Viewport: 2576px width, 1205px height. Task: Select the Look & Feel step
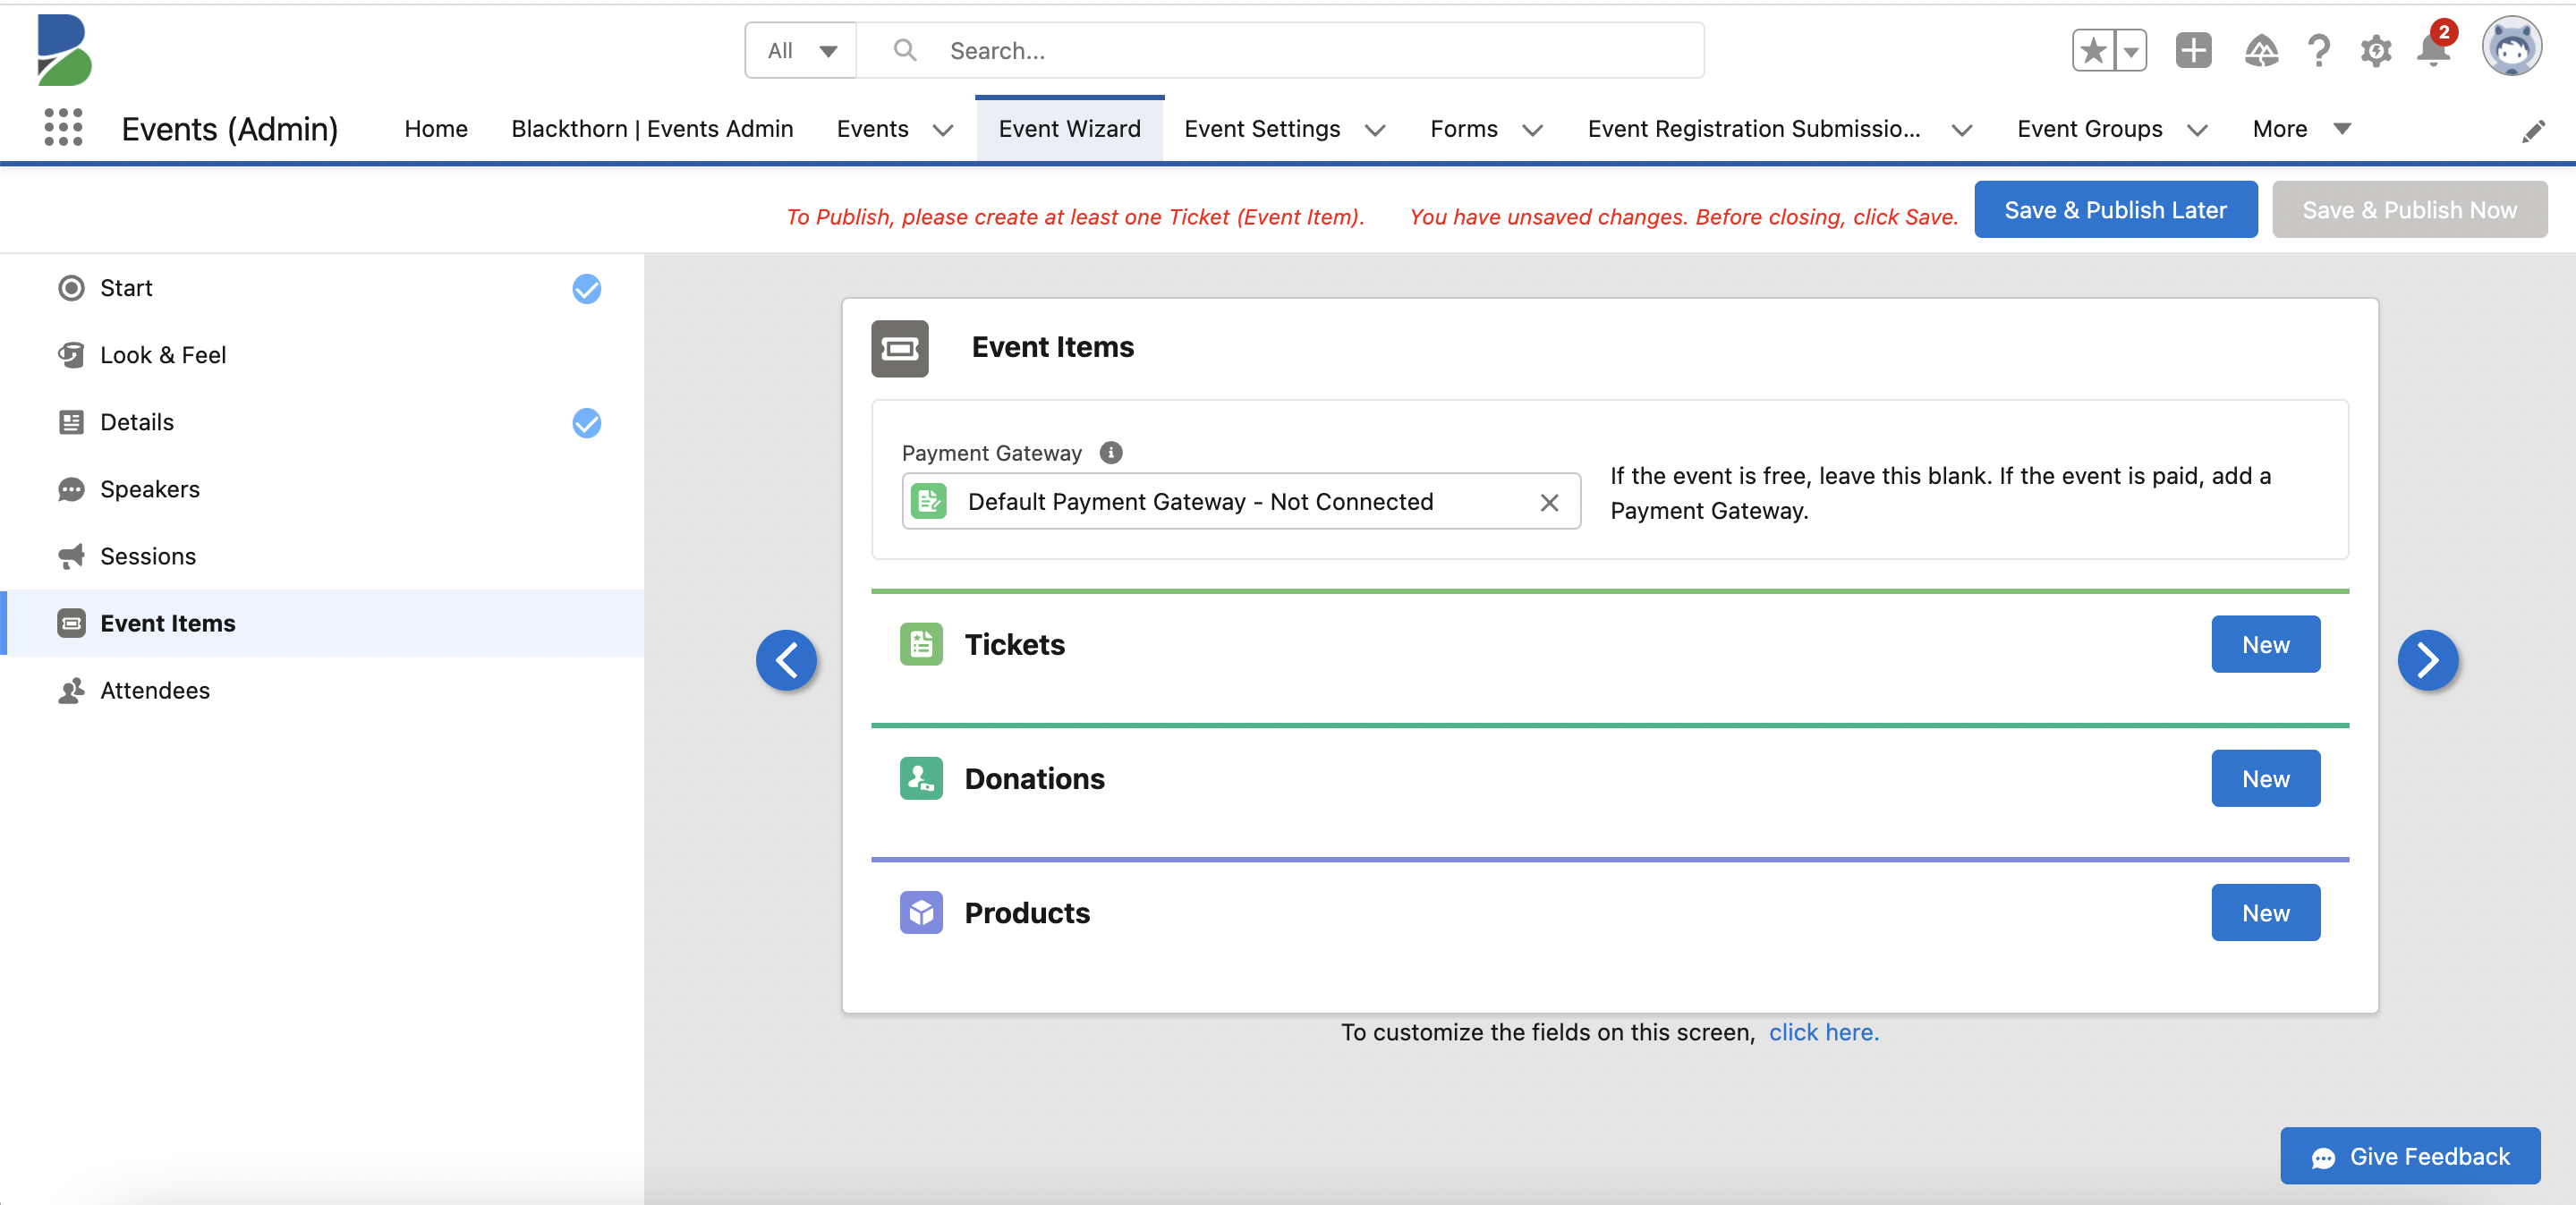coord(322,355)
